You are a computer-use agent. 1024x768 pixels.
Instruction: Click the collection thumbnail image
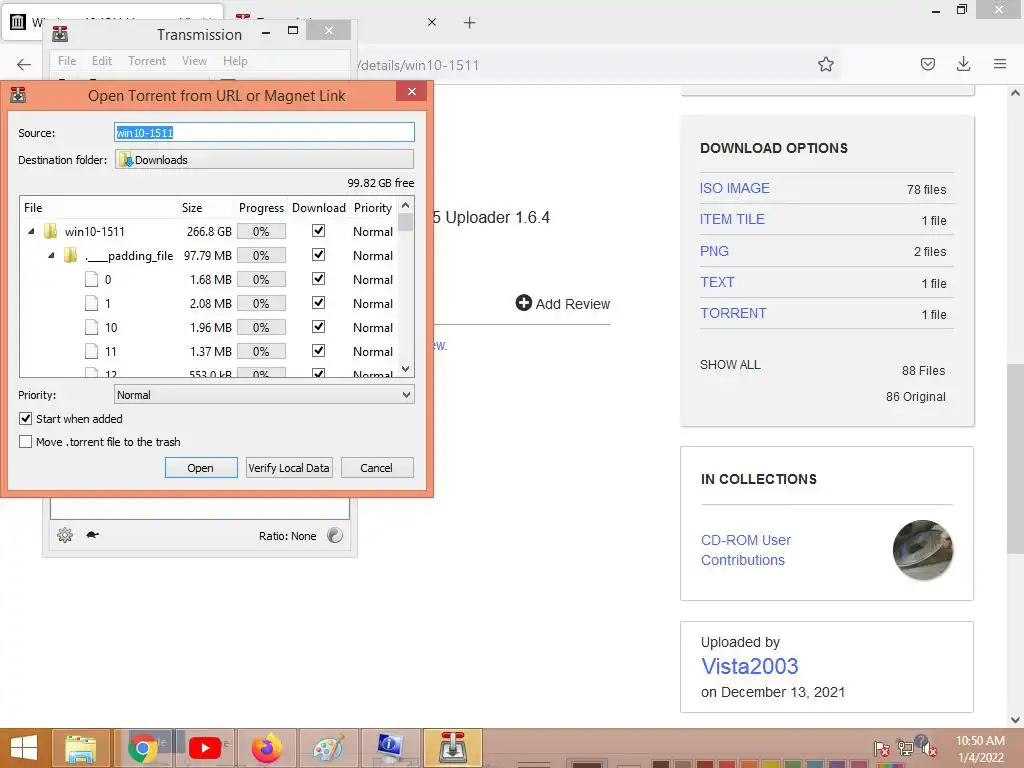tap(922, 550)
